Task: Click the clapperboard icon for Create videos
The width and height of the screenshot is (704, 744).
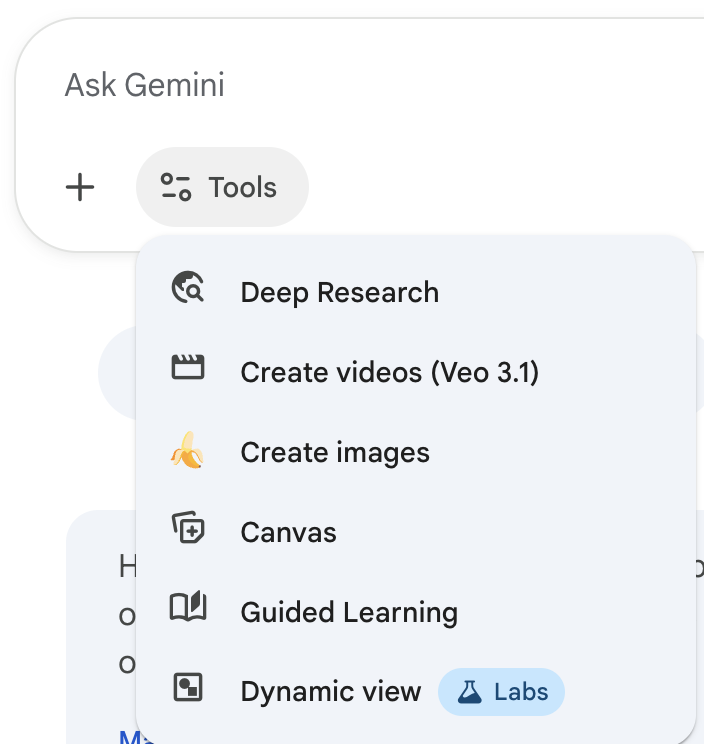Action: point(188,369)
